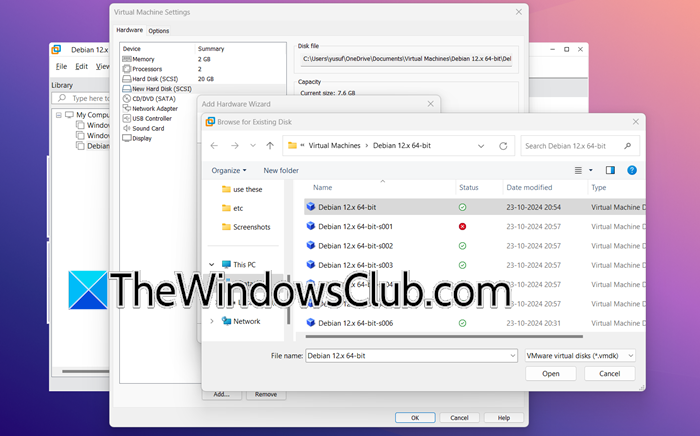Open the 'use these' folder in sidebar

[242, 189]
